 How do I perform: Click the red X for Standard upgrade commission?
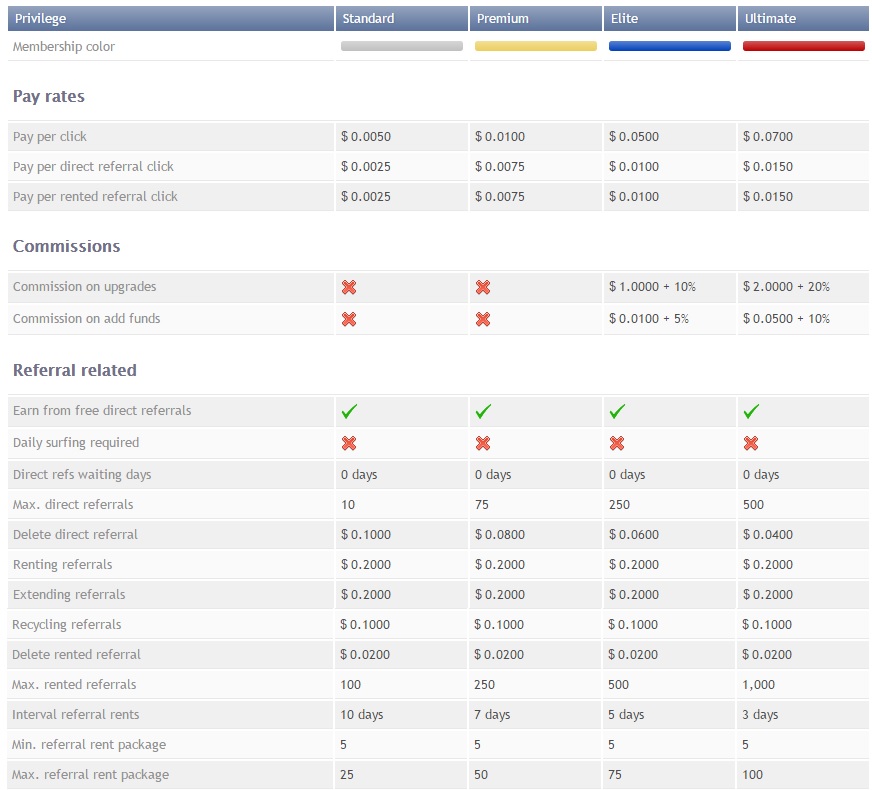point(349,287)
